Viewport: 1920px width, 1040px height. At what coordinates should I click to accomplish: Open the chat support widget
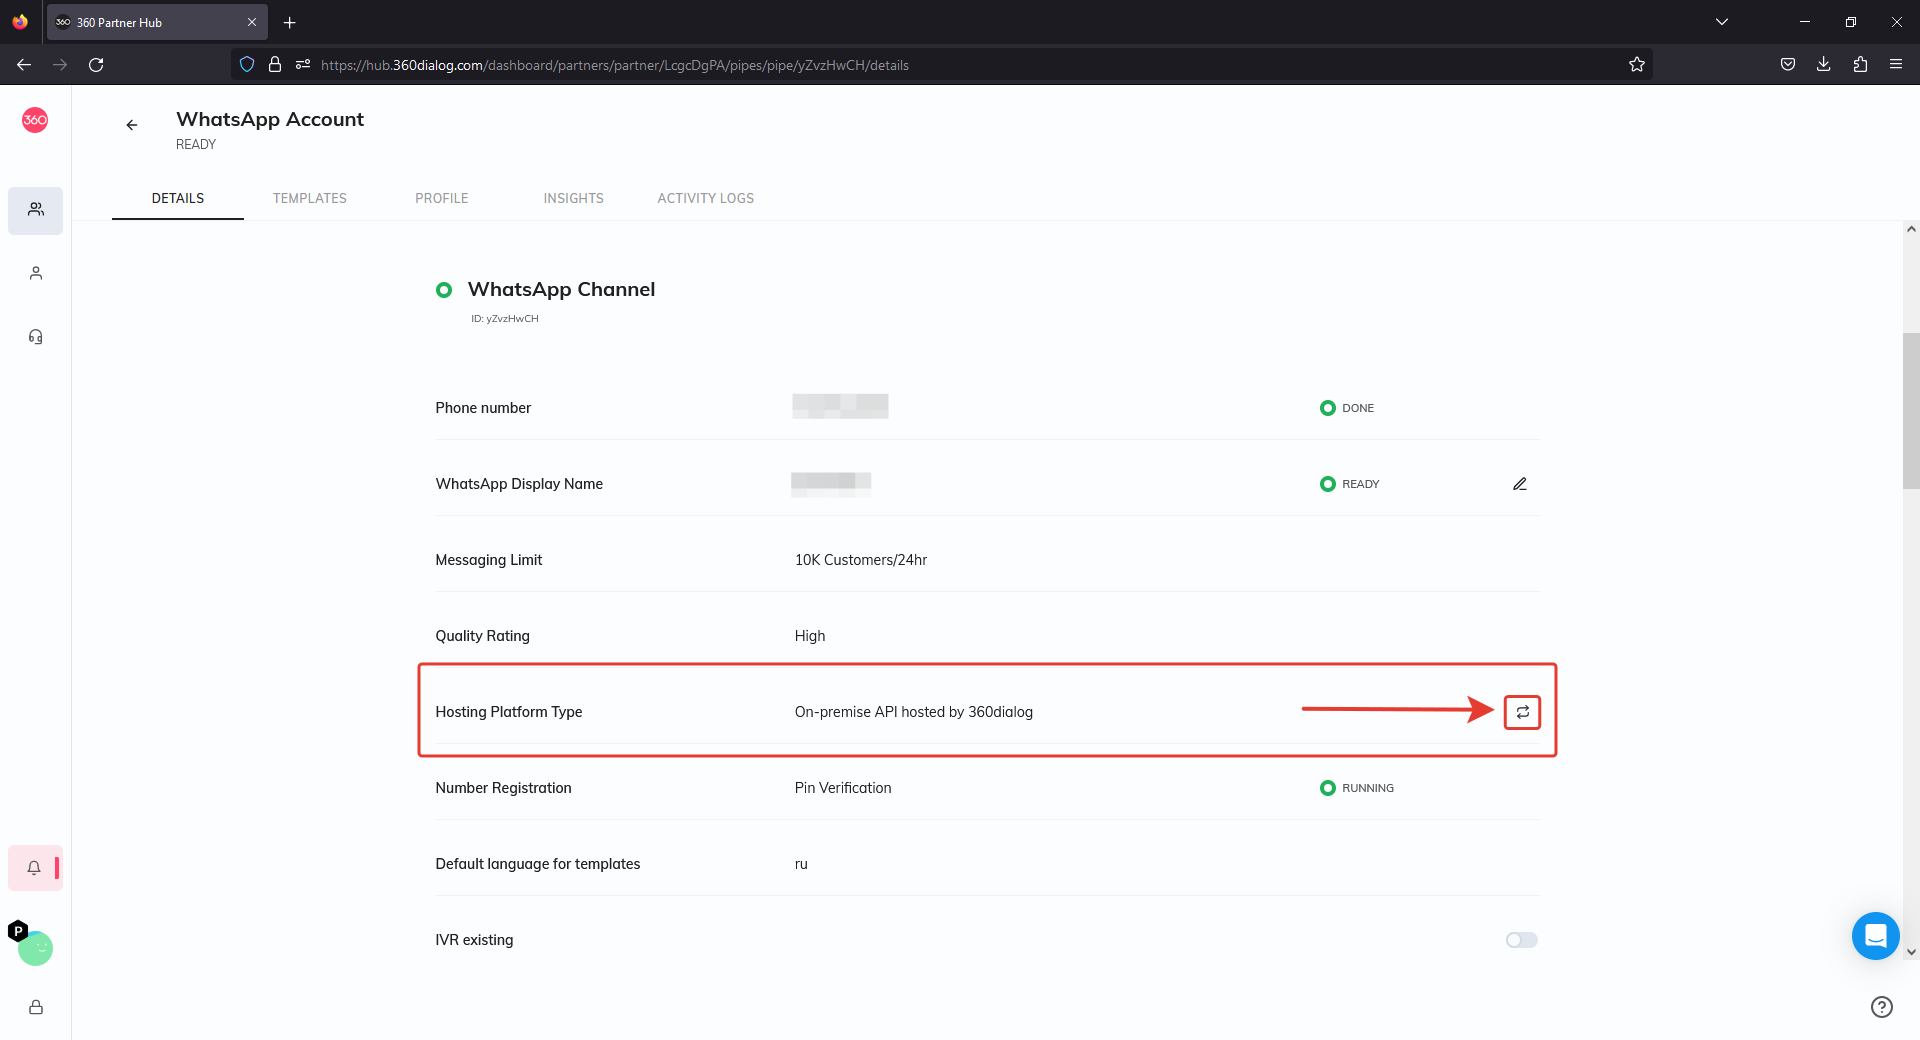click(1875, 936)
